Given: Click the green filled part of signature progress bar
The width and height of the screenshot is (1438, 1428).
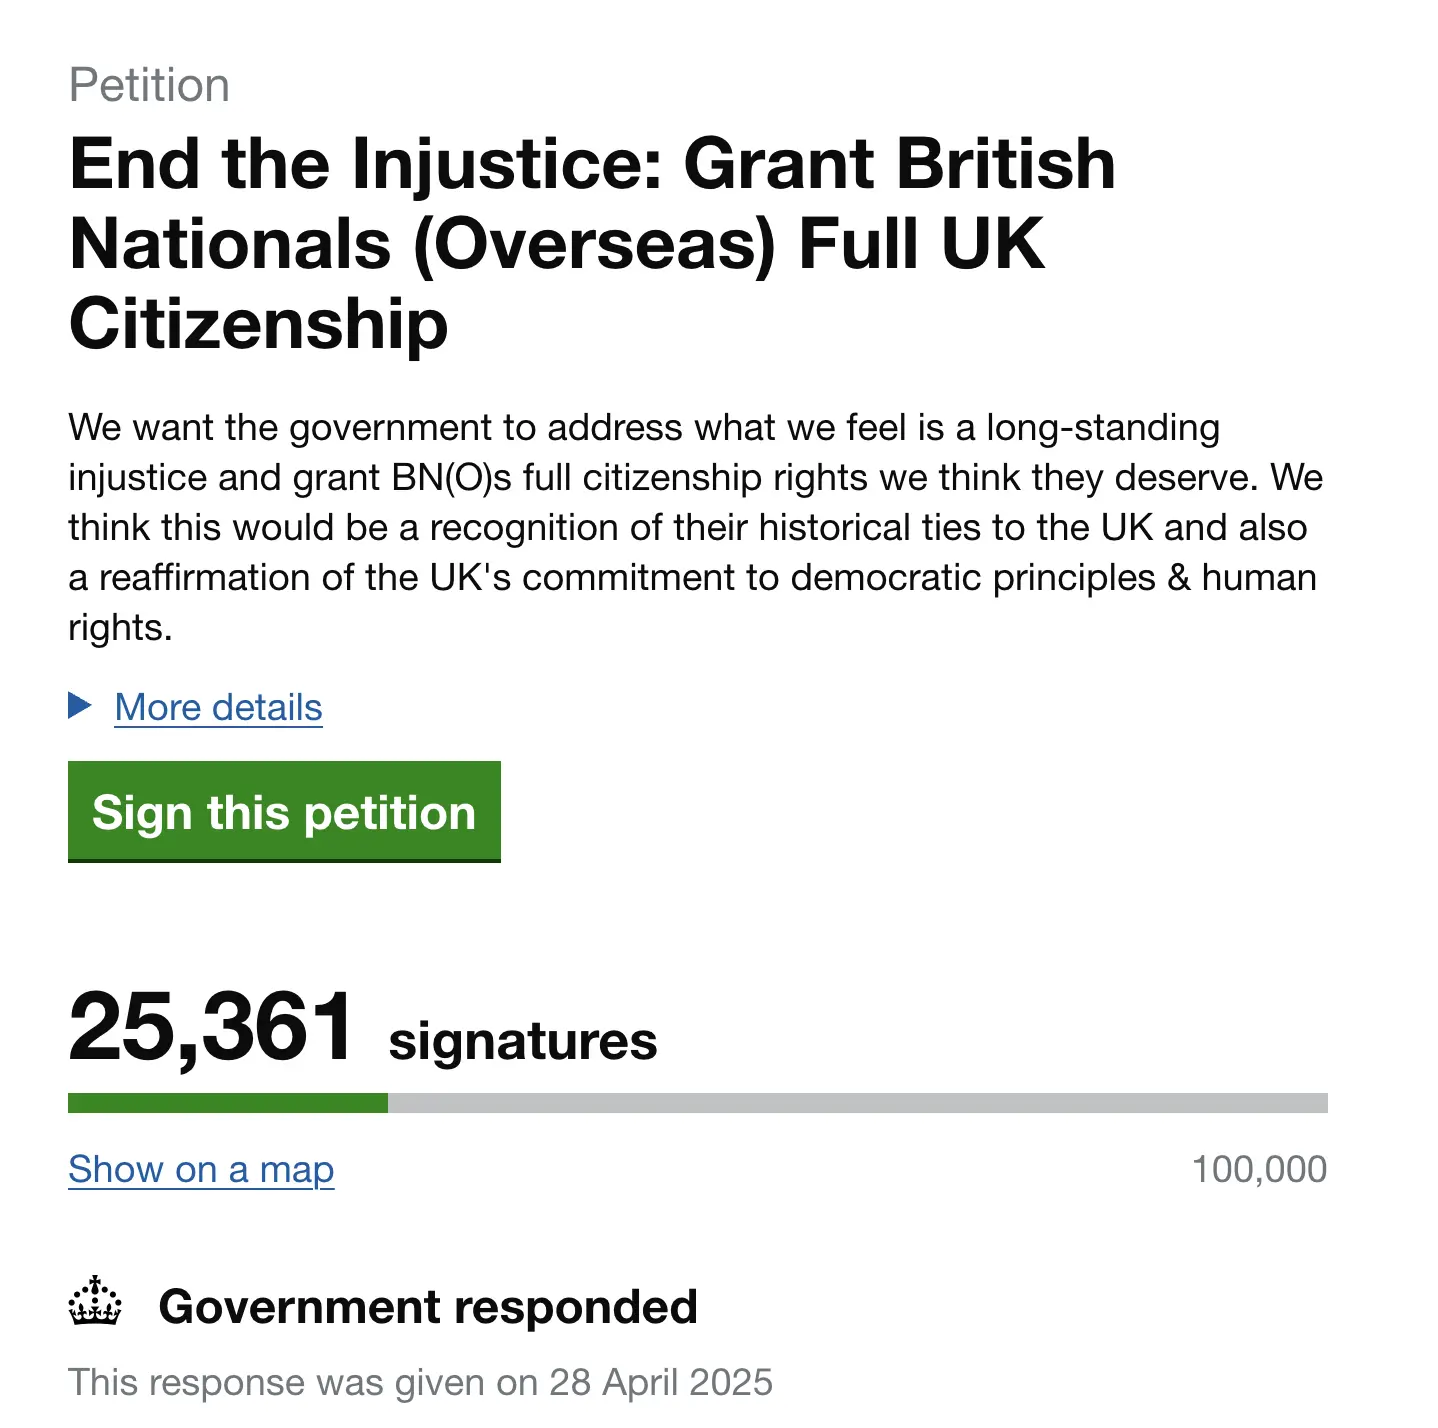Looking at the screenshot, I should [x=228, y=1103].
